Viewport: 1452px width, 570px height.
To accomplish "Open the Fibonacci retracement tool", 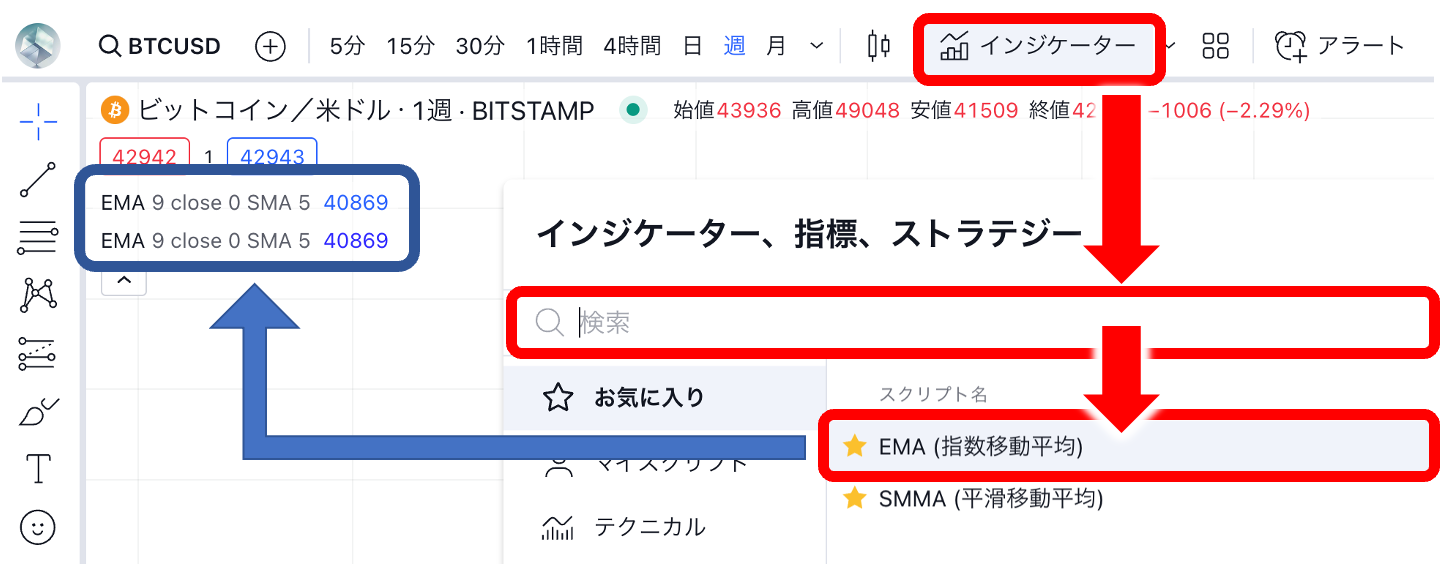I will 38,237.
